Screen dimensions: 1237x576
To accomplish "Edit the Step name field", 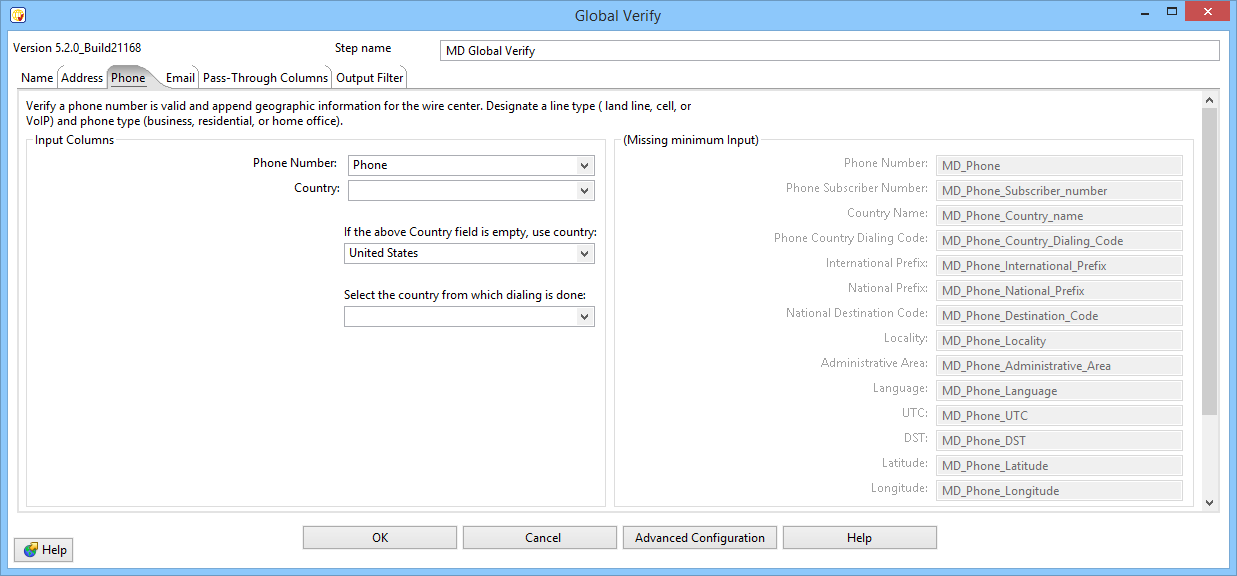I will click(x=829, y=51).
